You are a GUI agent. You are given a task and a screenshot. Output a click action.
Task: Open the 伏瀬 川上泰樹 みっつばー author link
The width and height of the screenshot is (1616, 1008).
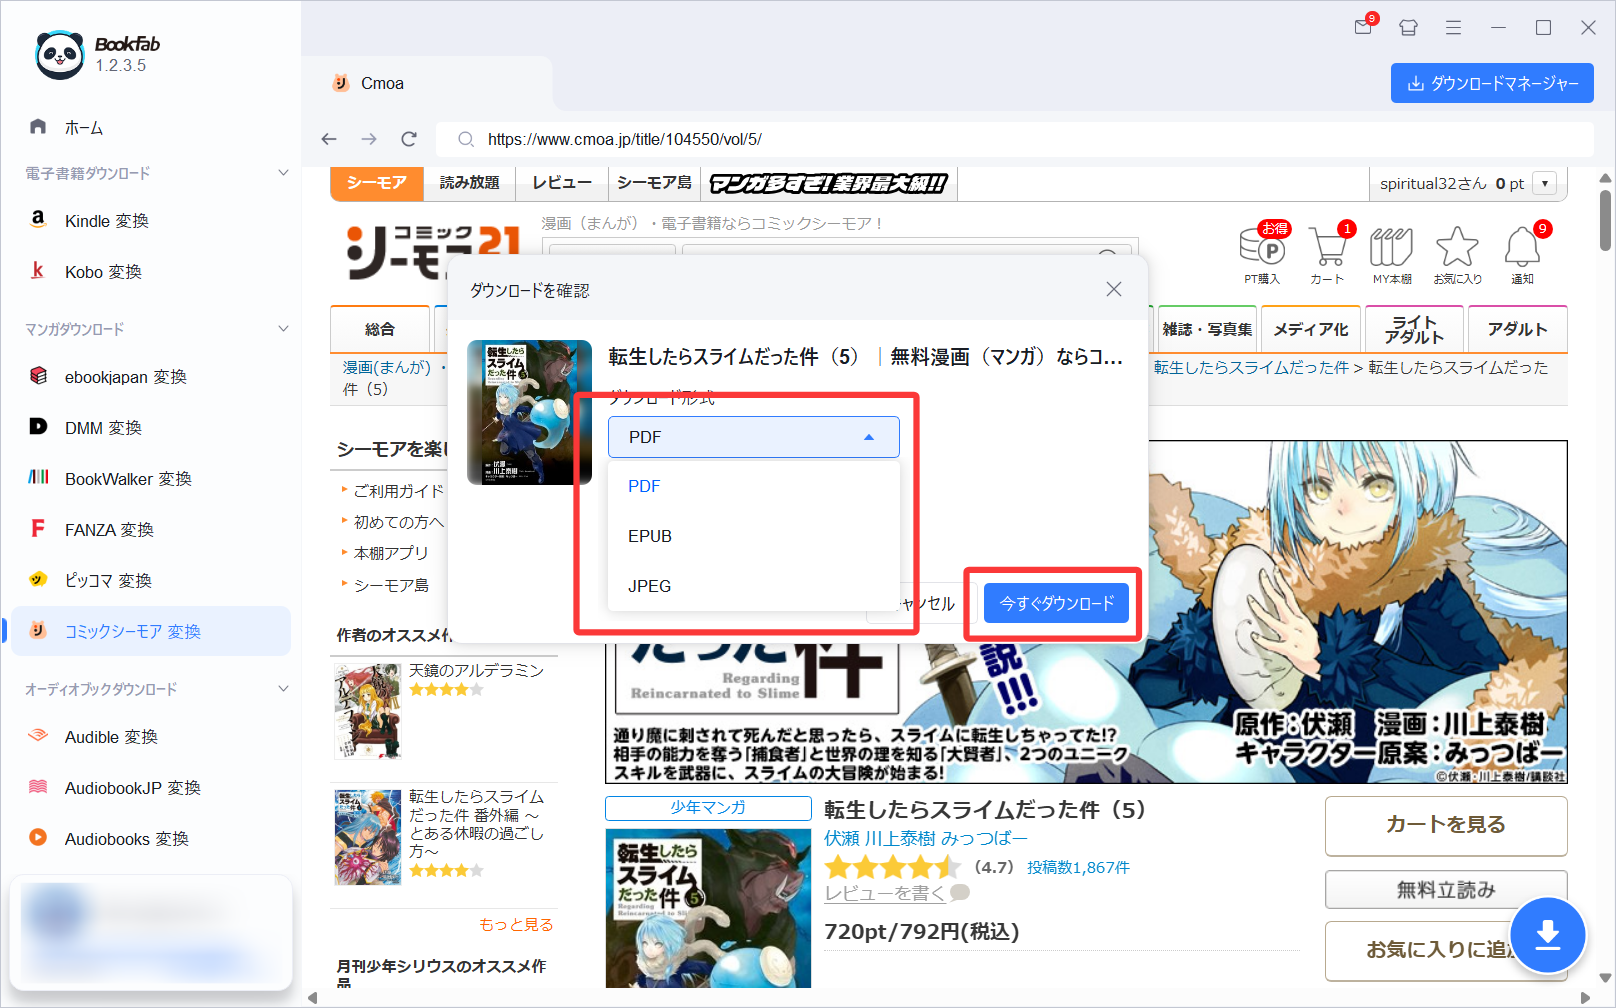click(x=925, y=838)
